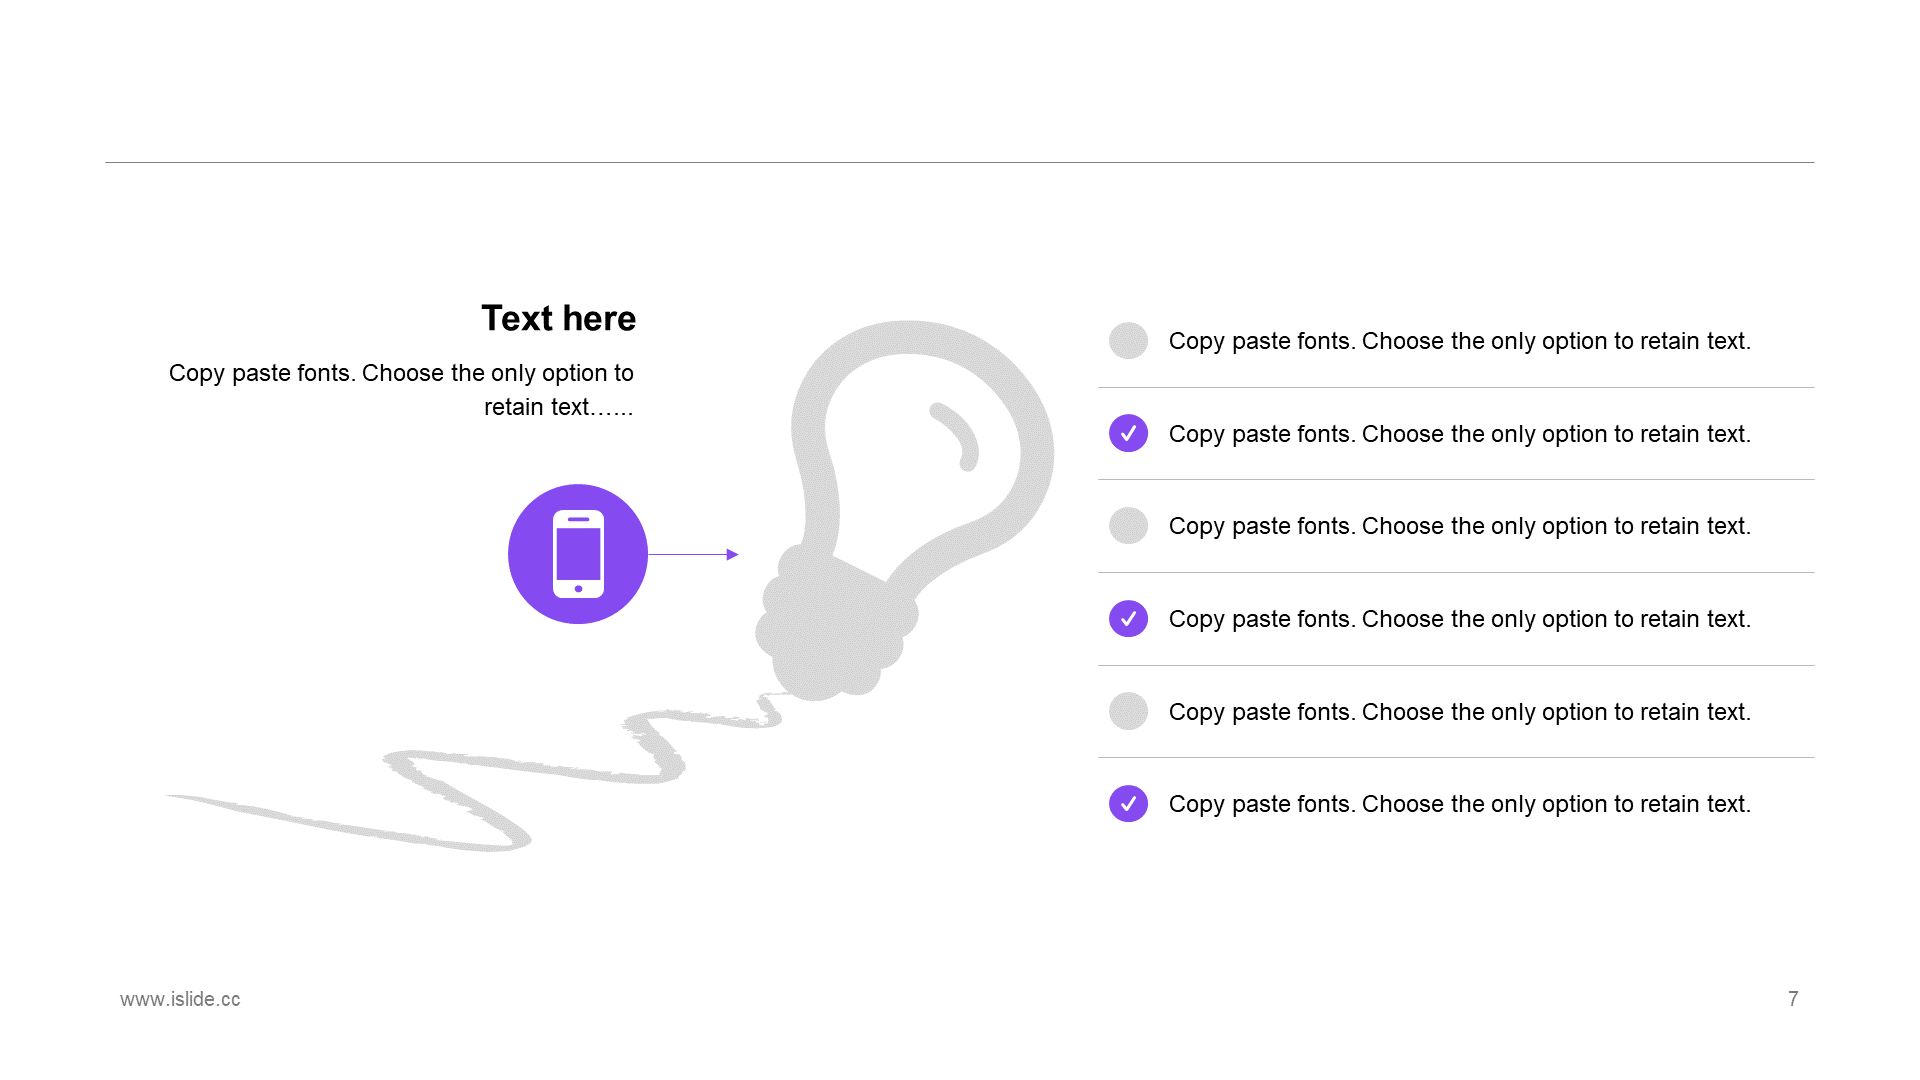Click the slide page number 7
The width and height of the screenshot is (1920, 1080).
click(1793, 999)
